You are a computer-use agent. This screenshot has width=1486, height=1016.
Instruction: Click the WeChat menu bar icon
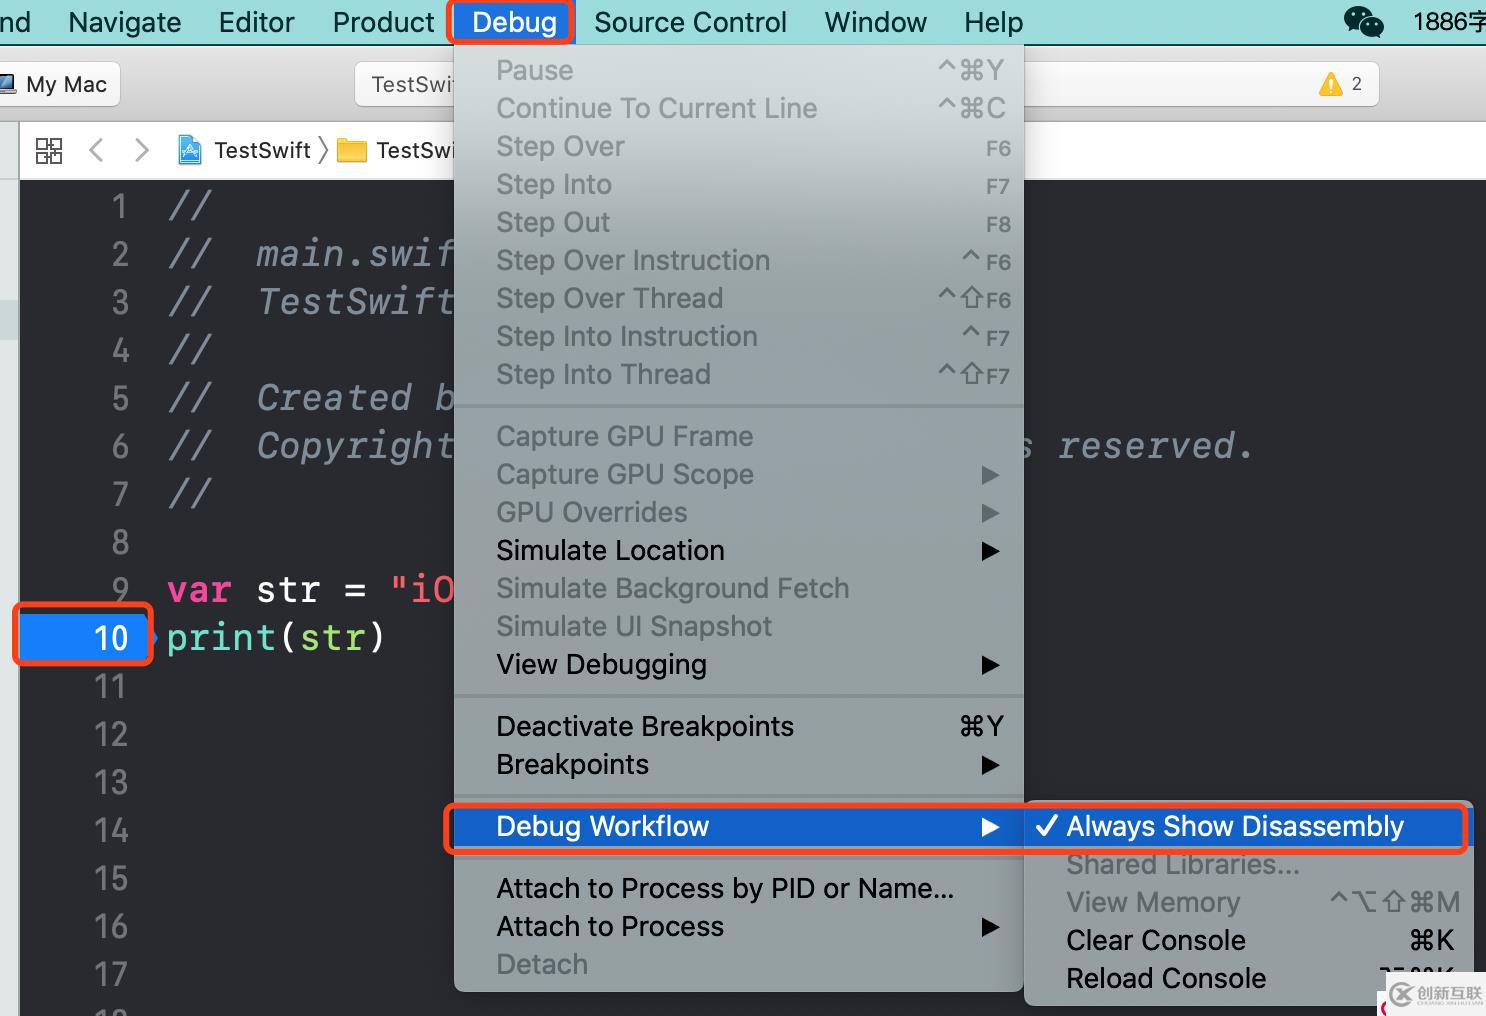(x=1363, y=21)
